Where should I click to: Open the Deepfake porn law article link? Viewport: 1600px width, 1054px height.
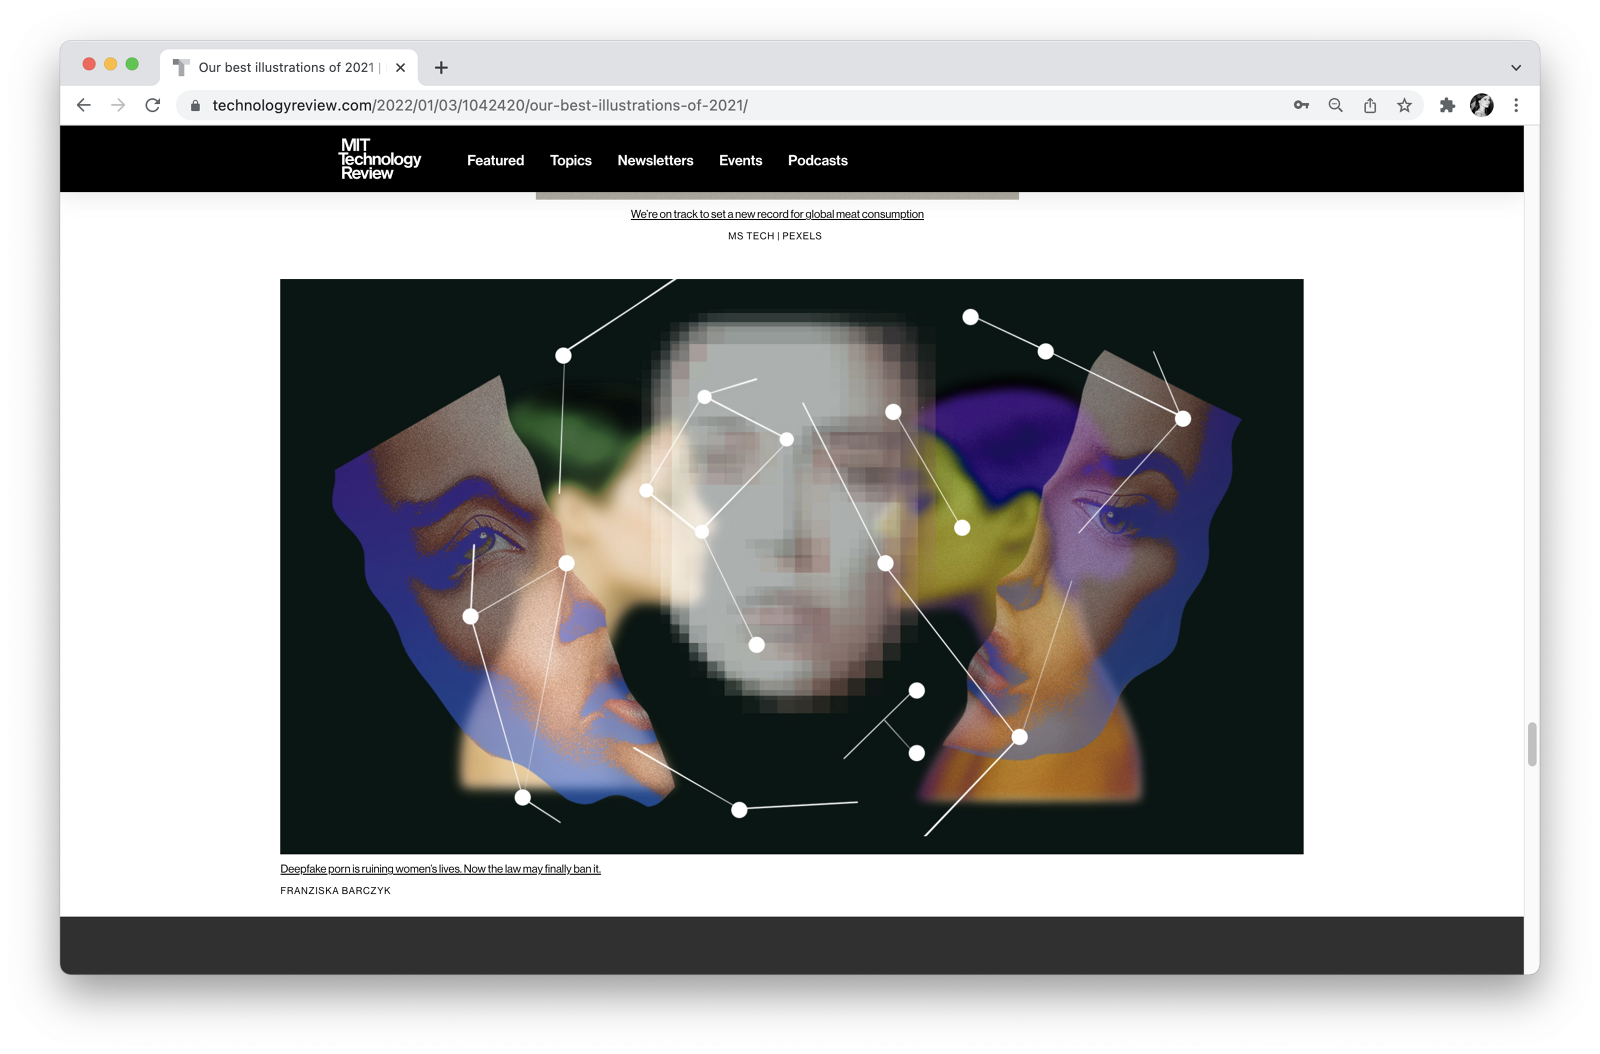[x=440, y=869]
